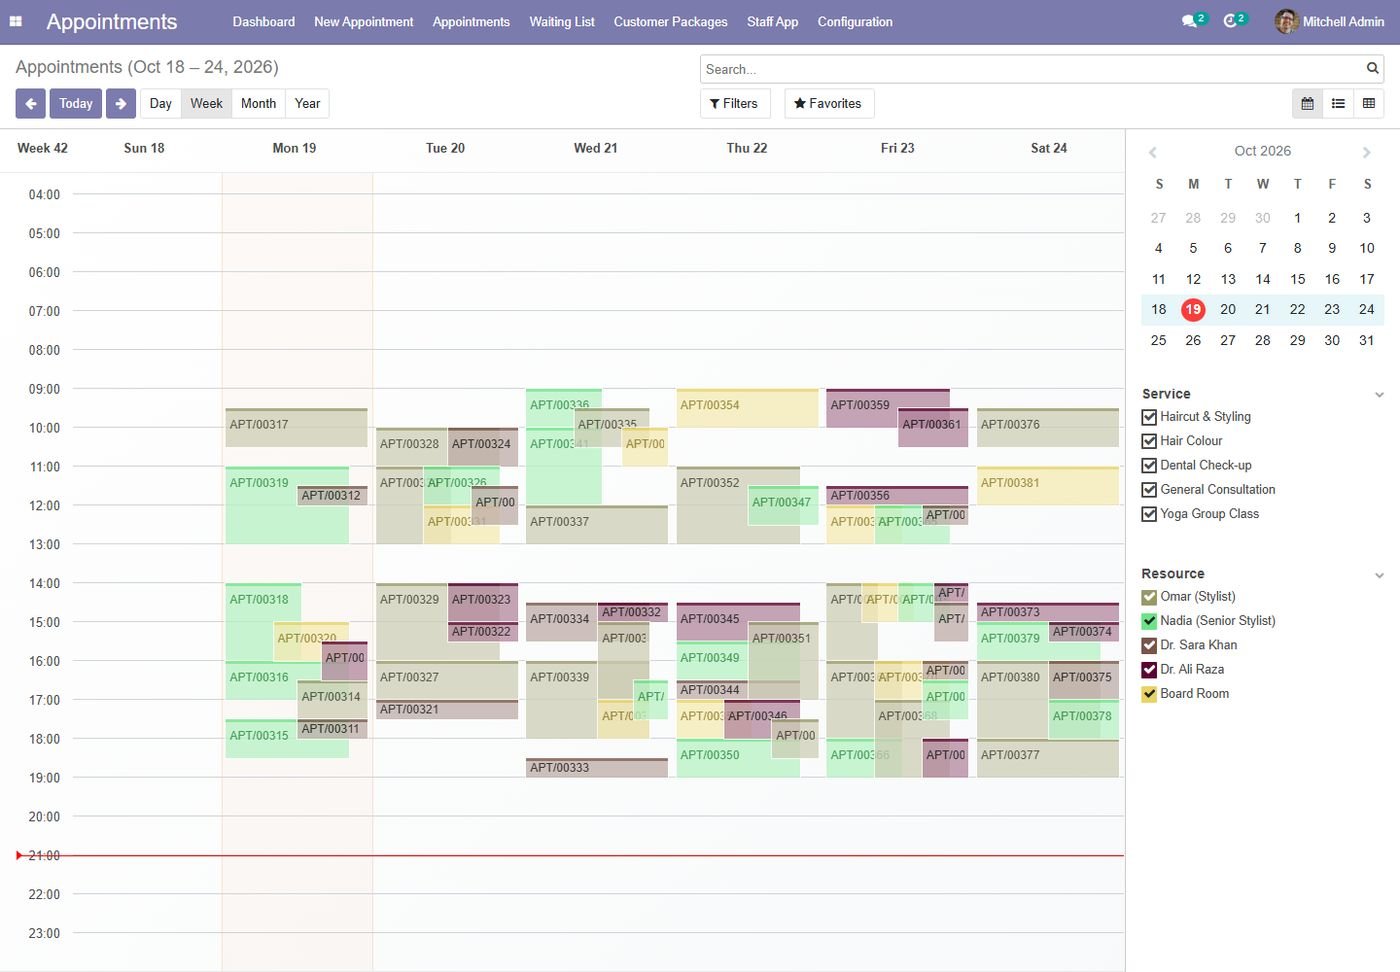Viewport: 1400px width, 972px height.
Task: Go to next week with right arrow
Action: 121,104
